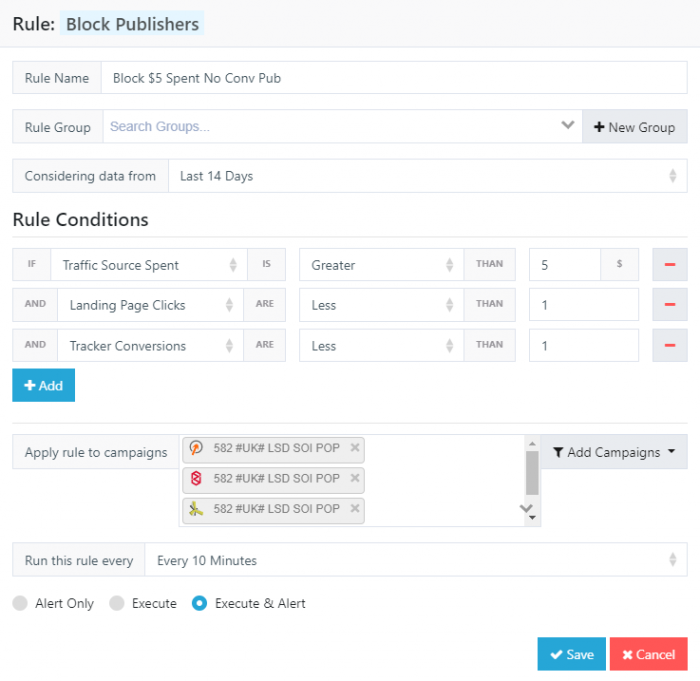Choose the Execute & Alert radio option
This screenshot has height=681, width=700.
coord(200,603)
